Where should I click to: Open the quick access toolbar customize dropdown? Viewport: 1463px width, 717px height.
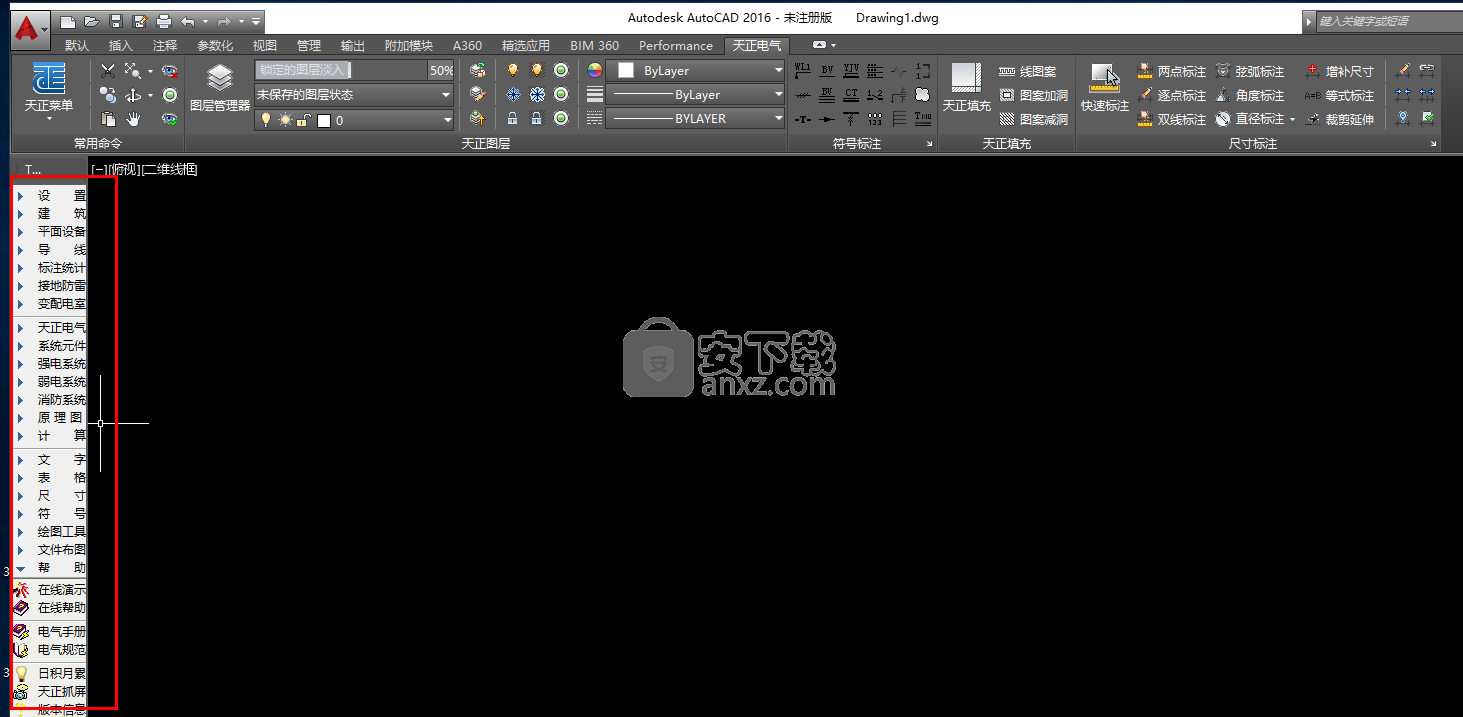point(257,21)
